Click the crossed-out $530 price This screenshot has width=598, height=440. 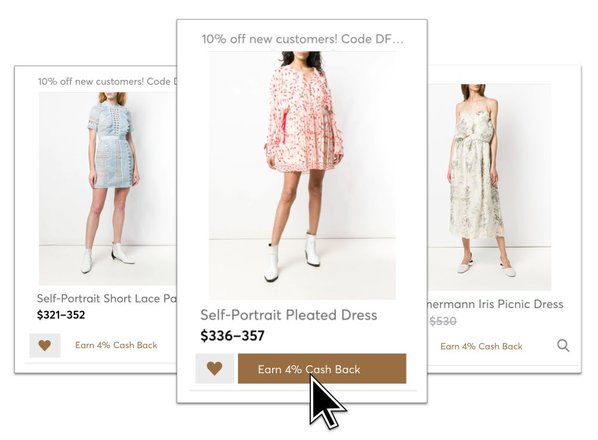click(x=442, y=321)
